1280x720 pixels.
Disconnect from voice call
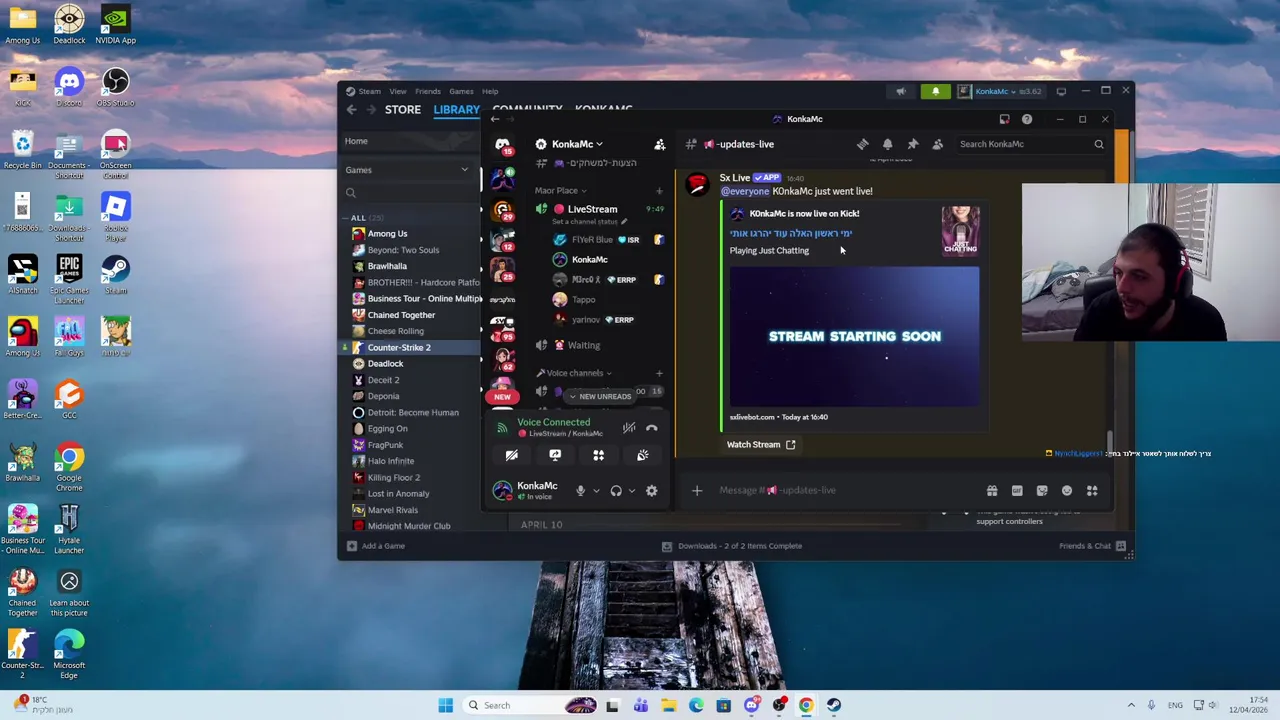coord(652,428)
